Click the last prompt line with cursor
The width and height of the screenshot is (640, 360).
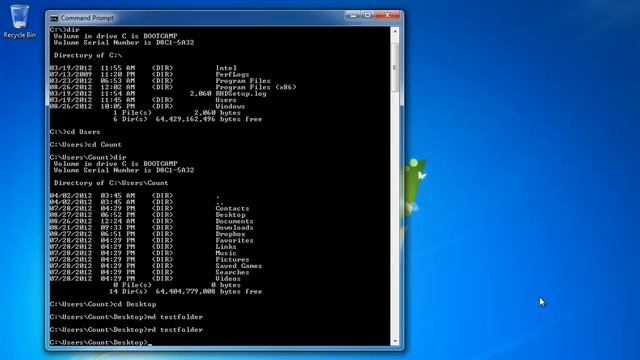[100, 342]
